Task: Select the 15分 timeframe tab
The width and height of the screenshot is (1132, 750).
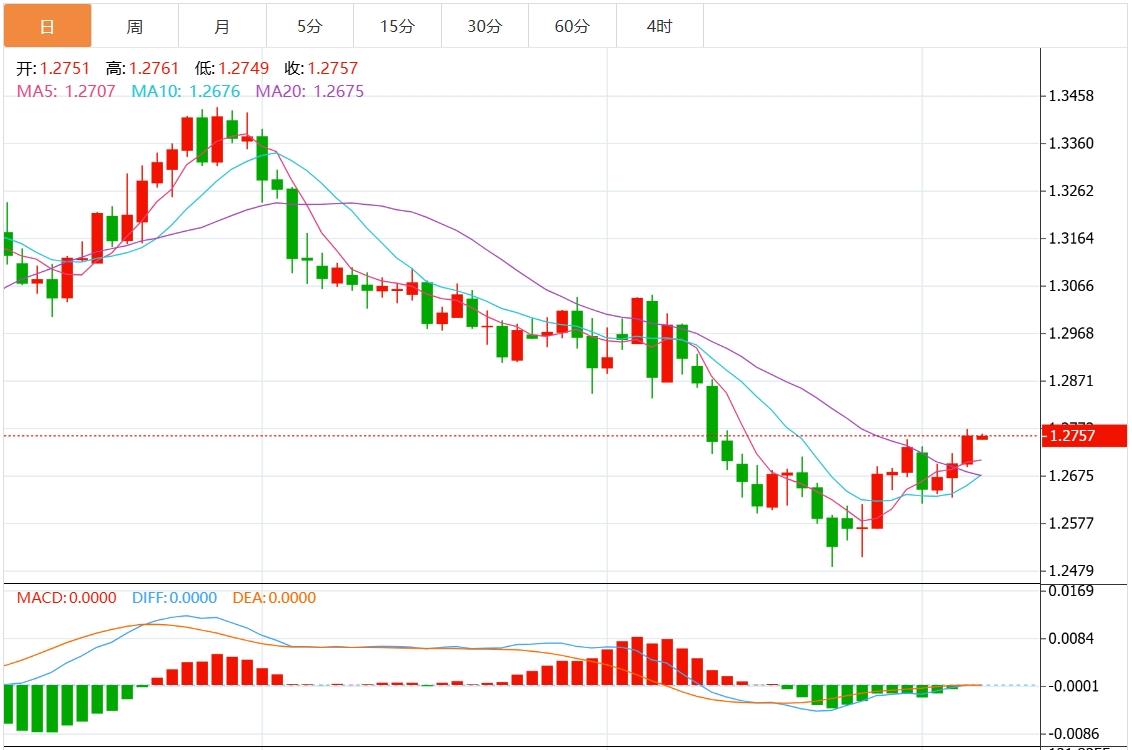Action: (x=397, y=27)
